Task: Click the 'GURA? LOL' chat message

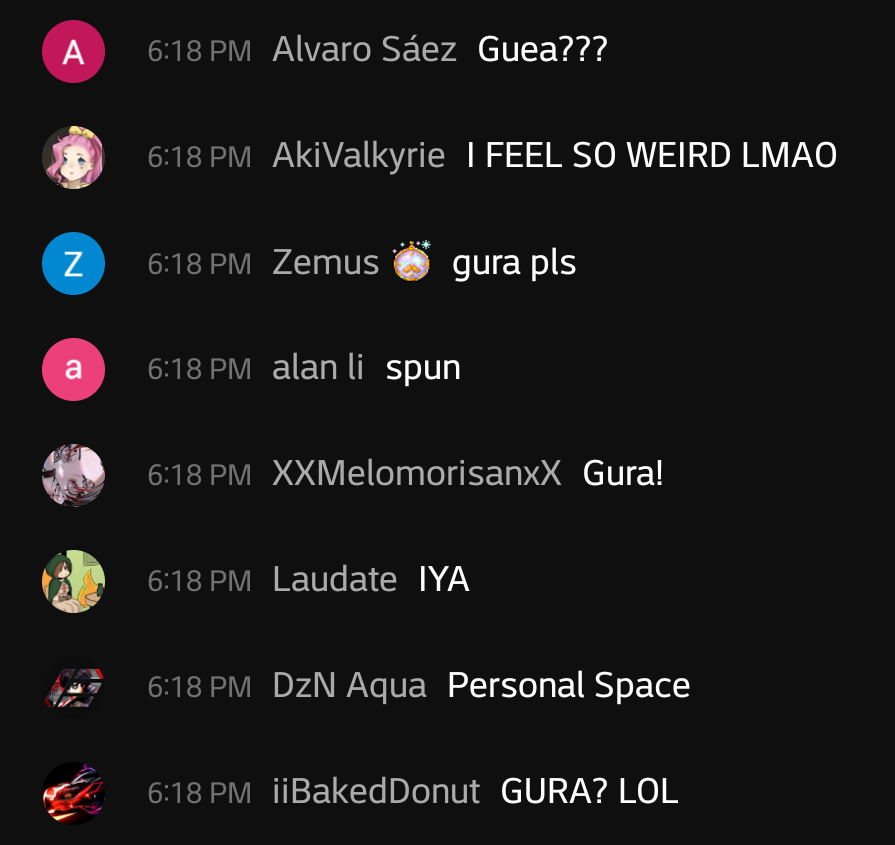Action: coord(589,791)
